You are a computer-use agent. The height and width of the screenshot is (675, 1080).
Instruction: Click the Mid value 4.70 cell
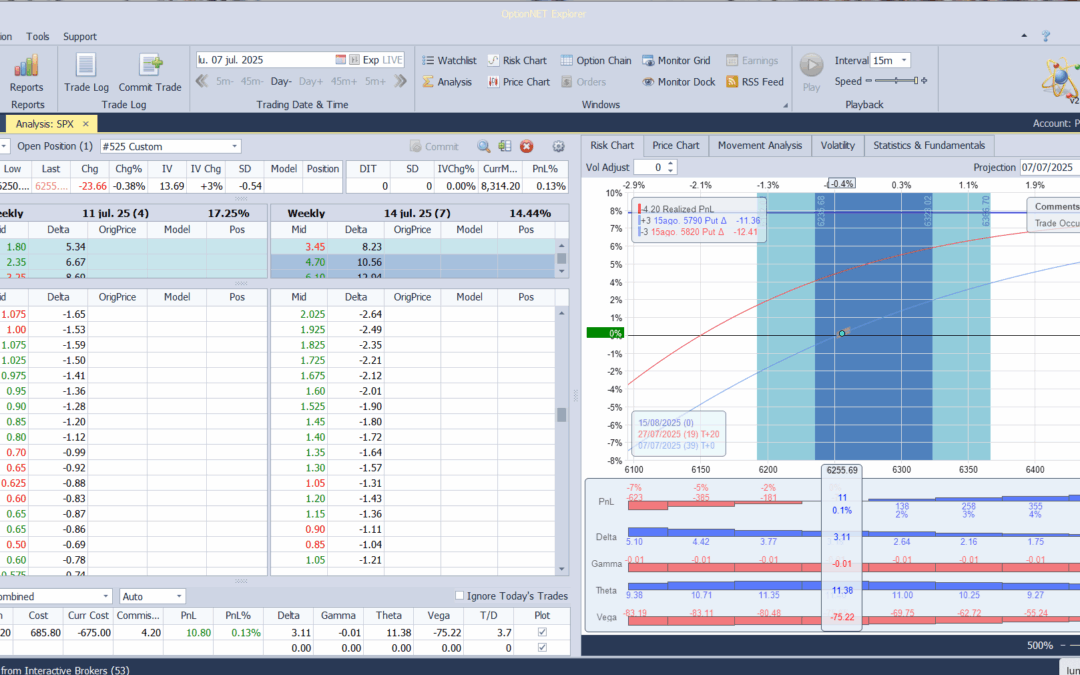click(299, 262)
